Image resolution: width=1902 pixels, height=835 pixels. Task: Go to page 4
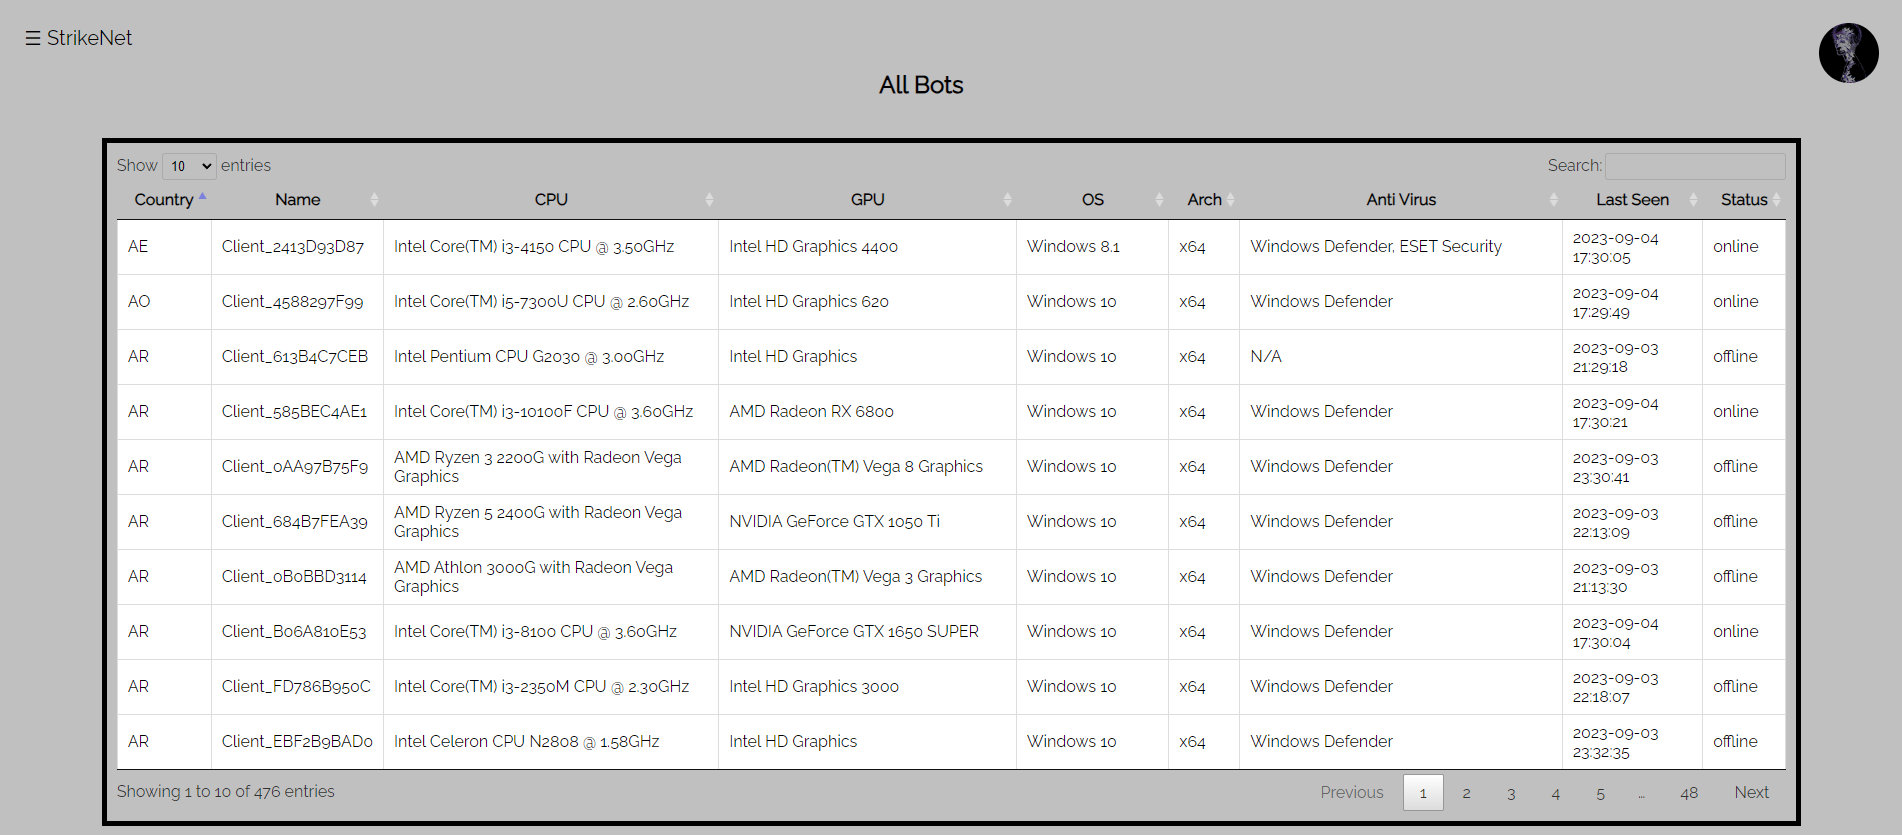(x=1556, y=792)
